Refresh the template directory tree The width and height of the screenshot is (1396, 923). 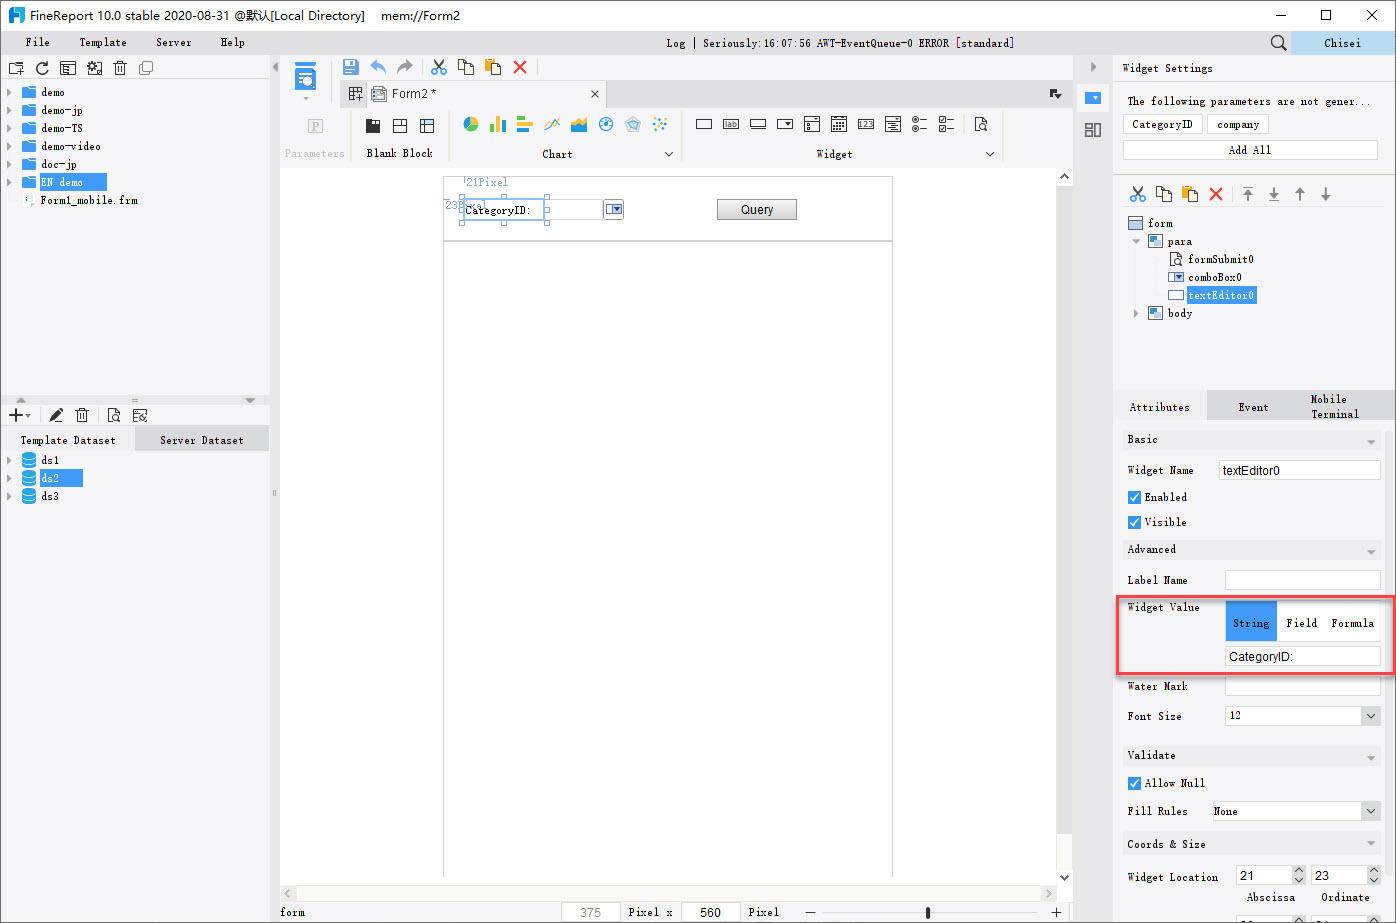coord(42,68)
